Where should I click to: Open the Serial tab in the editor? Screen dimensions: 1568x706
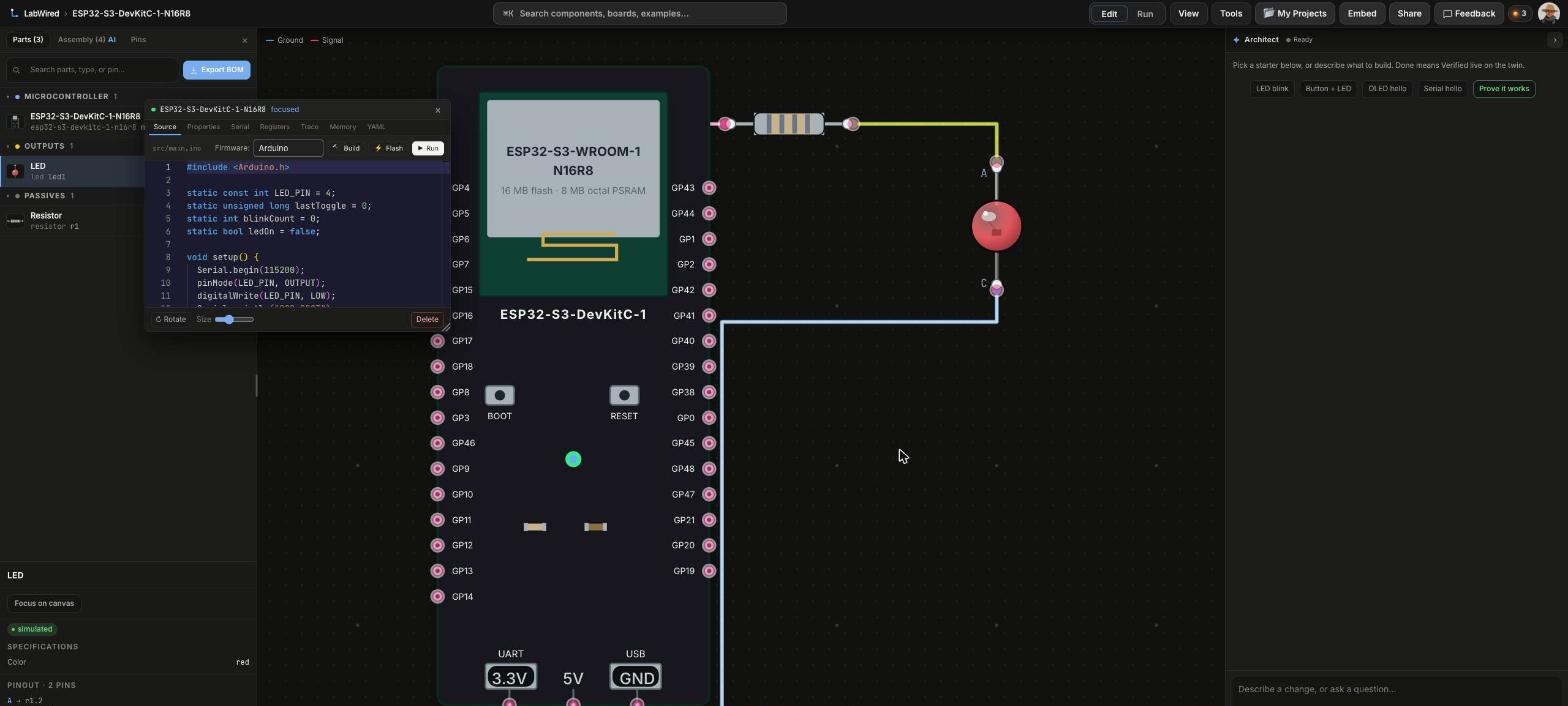pyautogui.click(x=240, y=127)
